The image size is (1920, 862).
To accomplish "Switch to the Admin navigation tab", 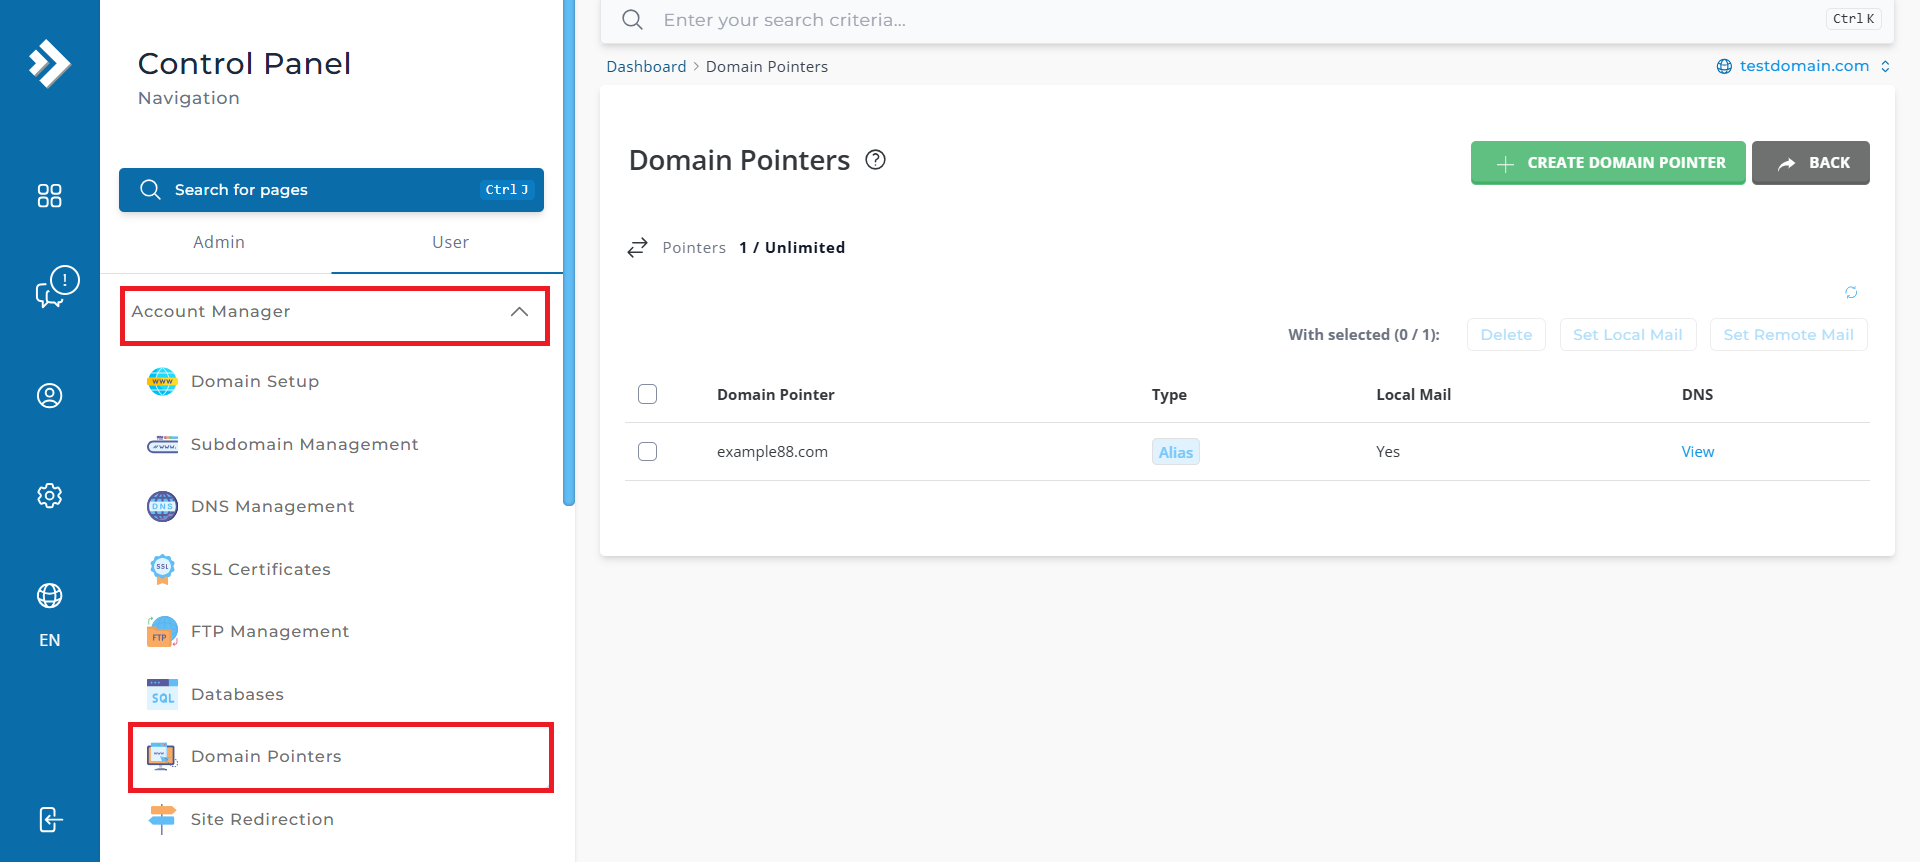I will [219, 242].
